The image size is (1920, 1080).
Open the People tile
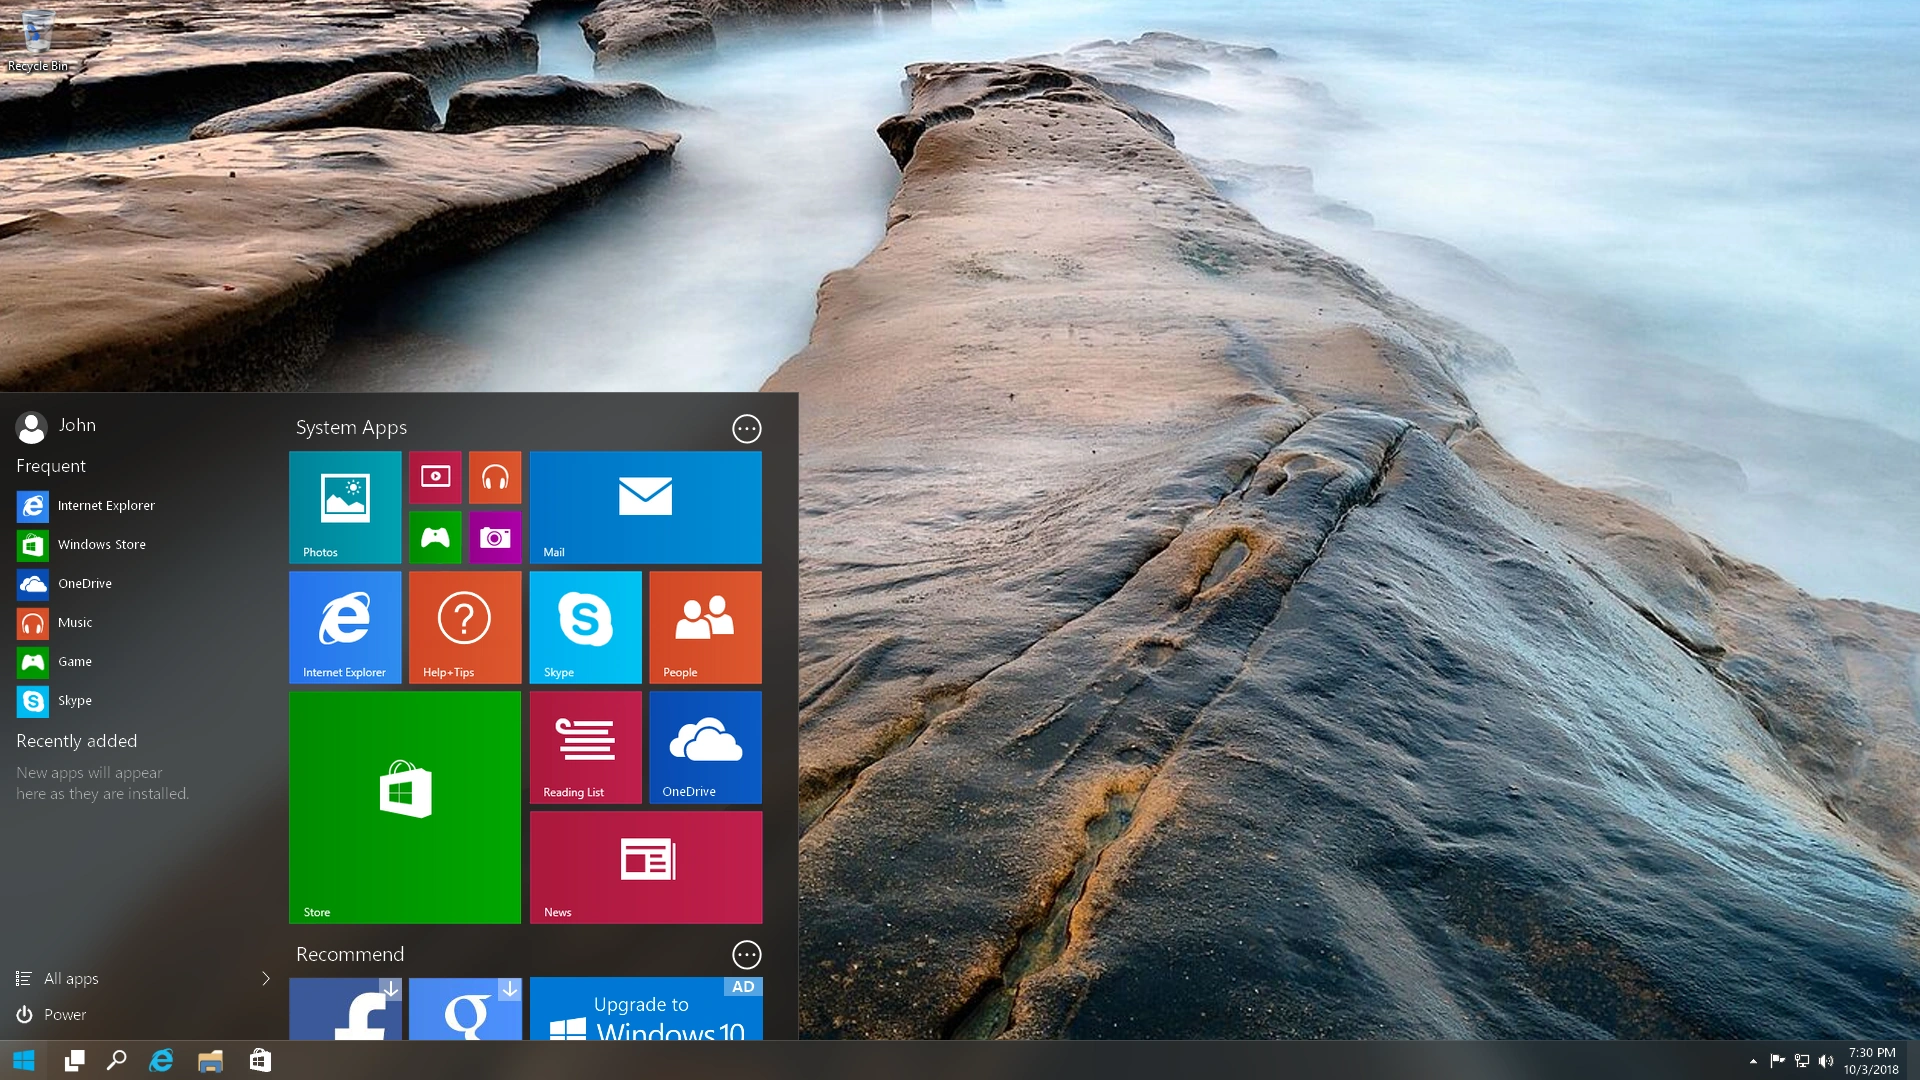click(705, 627)
